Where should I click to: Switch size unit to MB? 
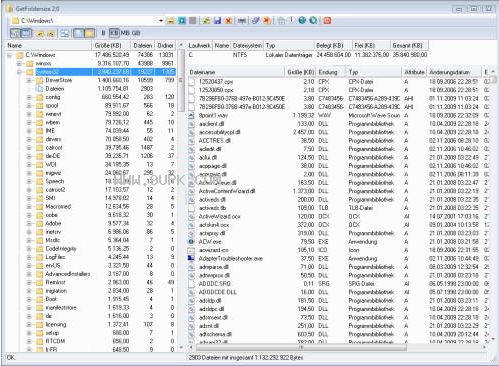point(125,33)
